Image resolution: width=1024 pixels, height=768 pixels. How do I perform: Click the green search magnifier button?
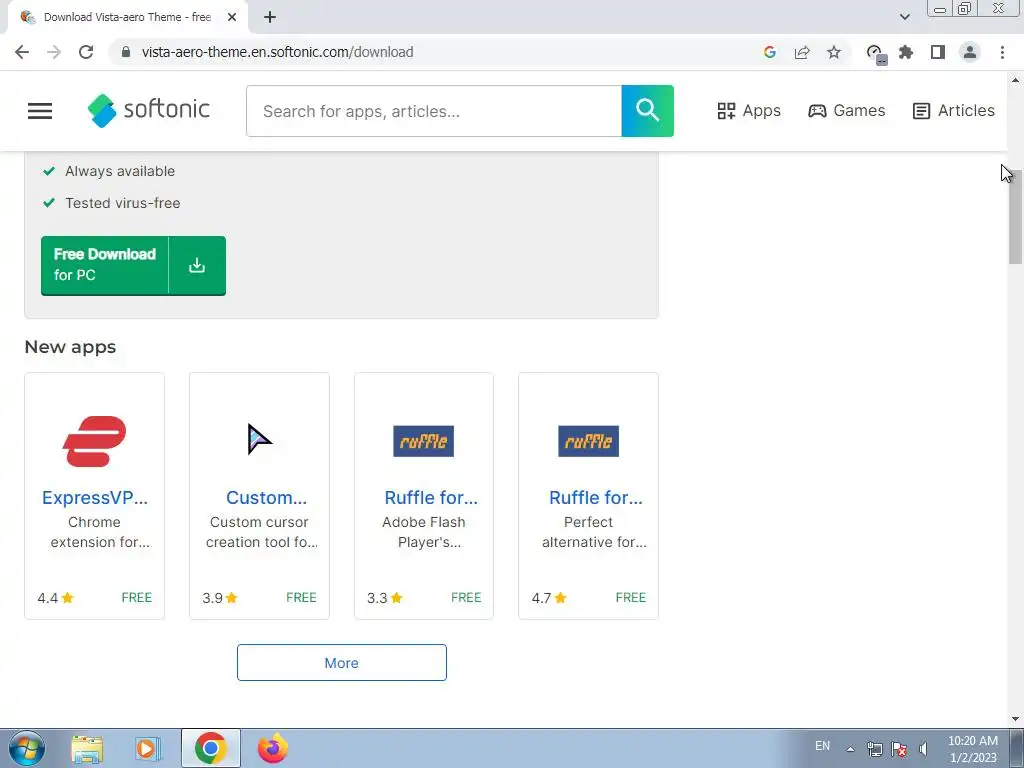point(647,111)
